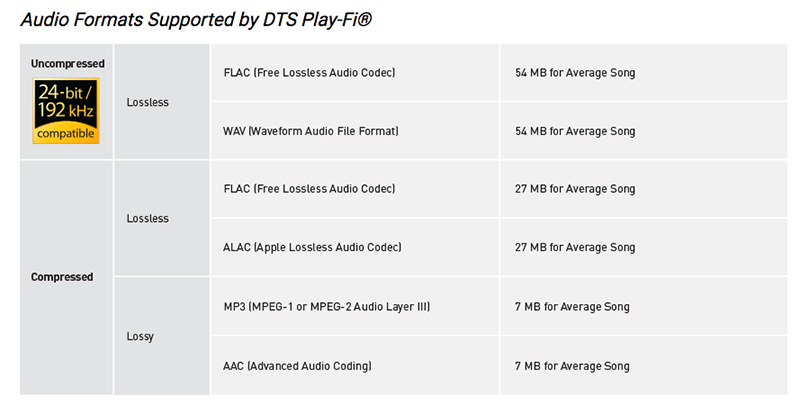The height and width of the screenshot is (405, 800).
Task: Click the FLAC entry in the Uncompressed section
Action: tap(309, 73)
